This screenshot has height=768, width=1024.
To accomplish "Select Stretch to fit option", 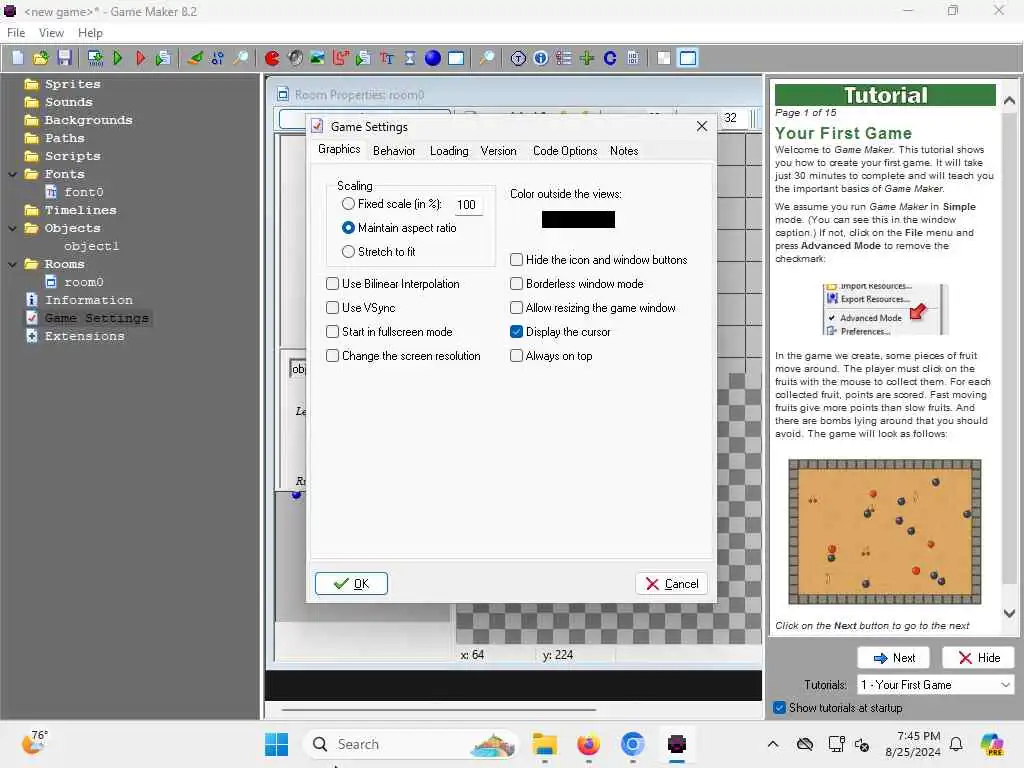I will click(x=348, y=252).
